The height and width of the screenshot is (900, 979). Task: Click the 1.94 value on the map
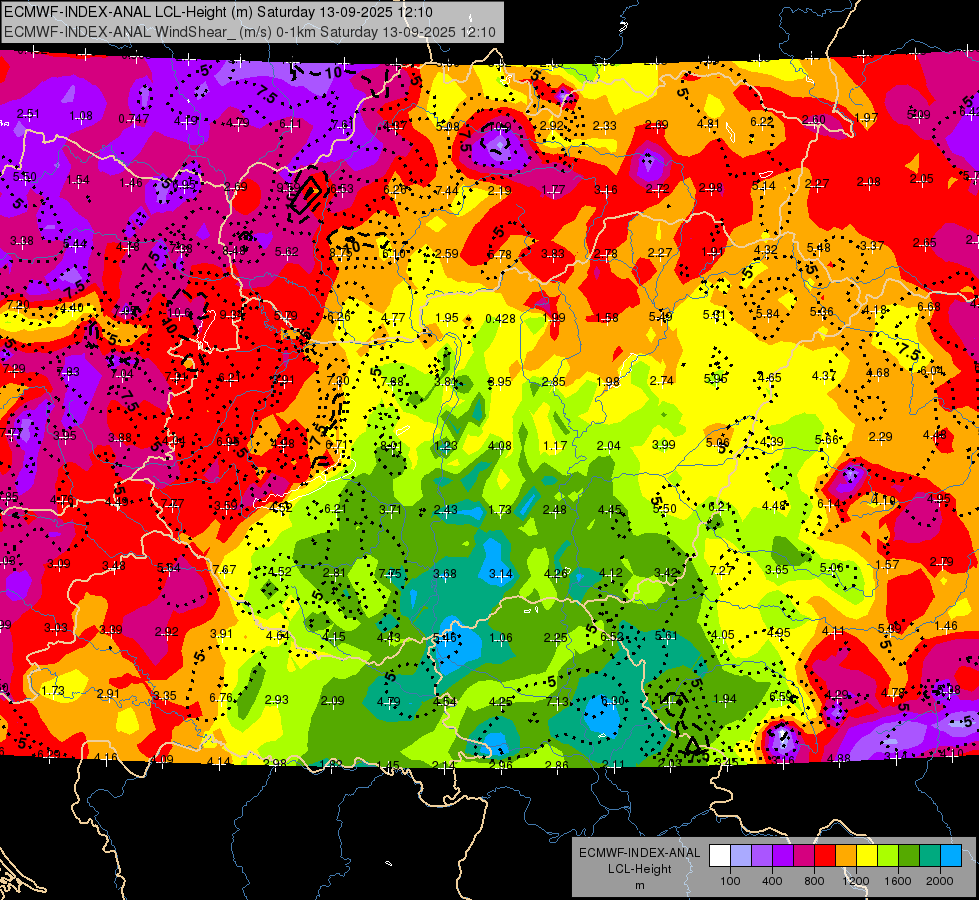pos(725,699)
